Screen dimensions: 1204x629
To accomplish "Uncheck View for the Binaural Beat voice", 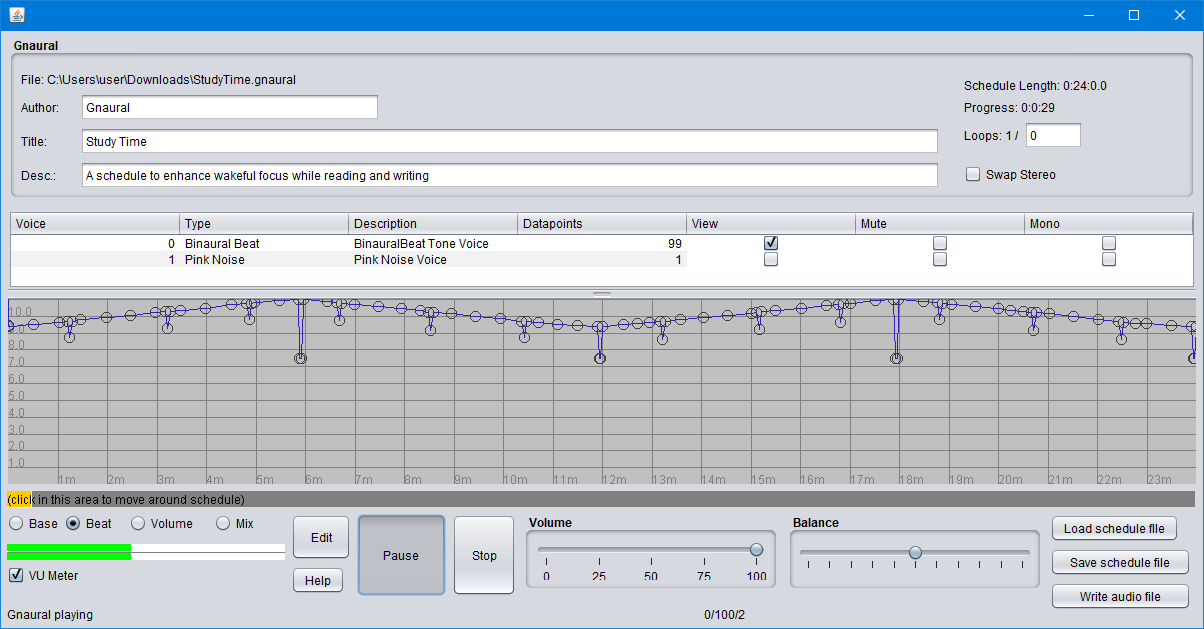I will point(771,243).
